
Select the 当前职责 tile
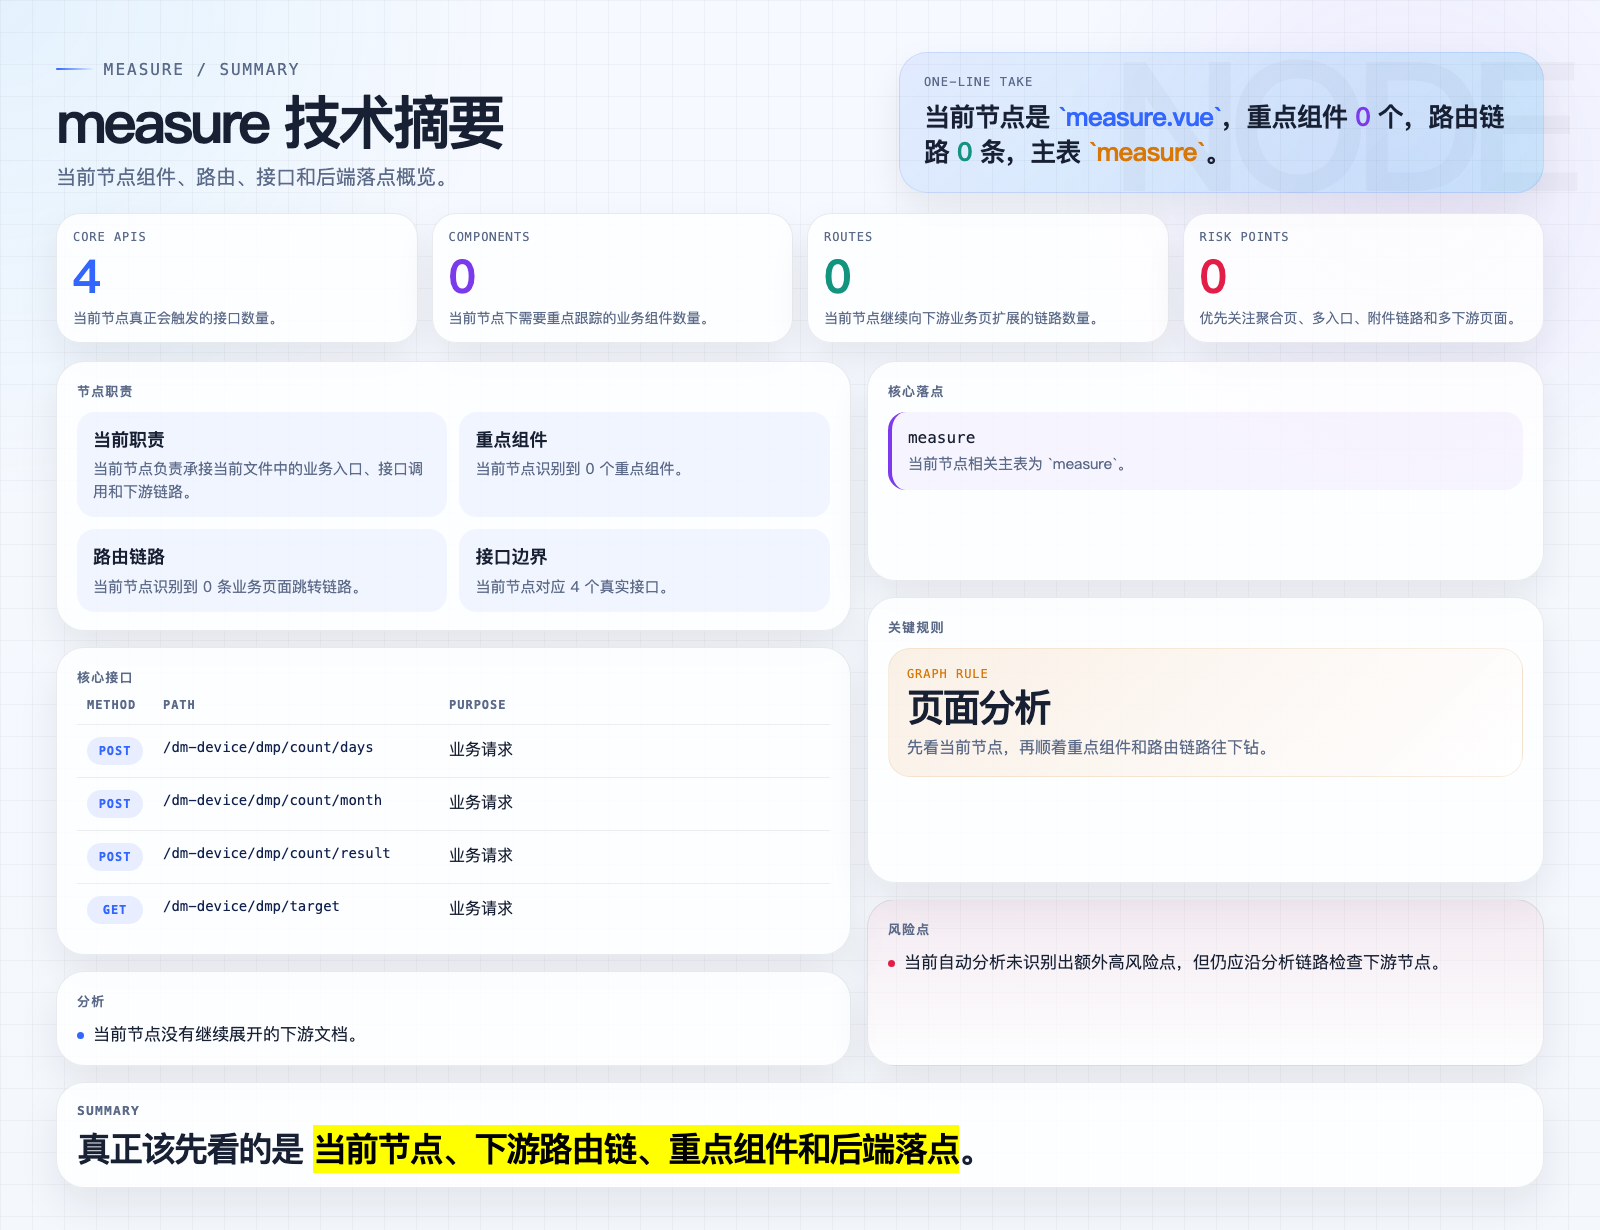[x=262, y=464]
